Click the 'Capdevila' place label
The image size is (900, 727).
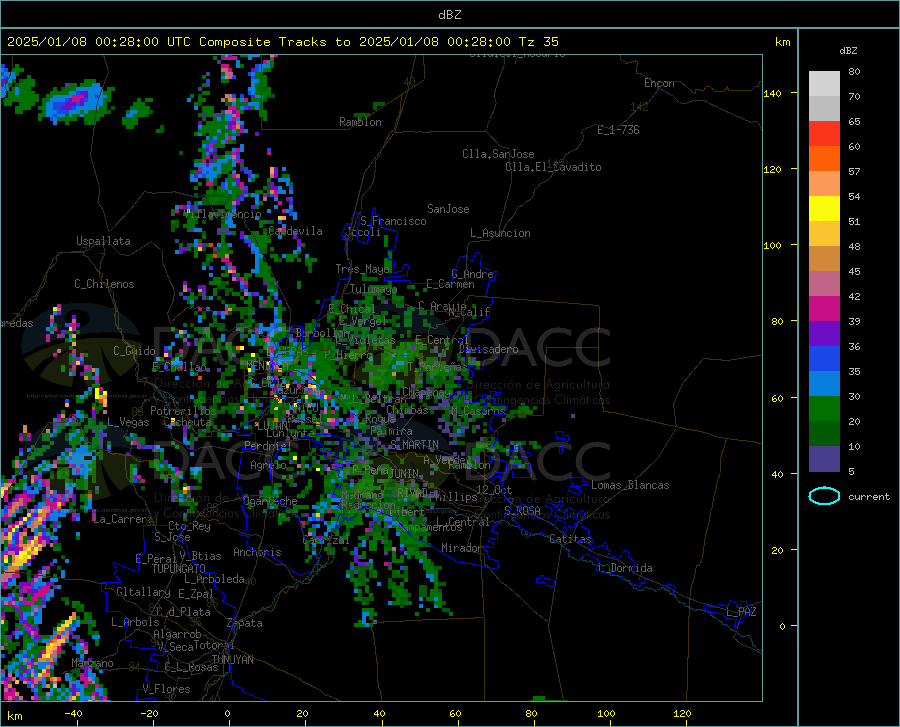tap(295, 231)
